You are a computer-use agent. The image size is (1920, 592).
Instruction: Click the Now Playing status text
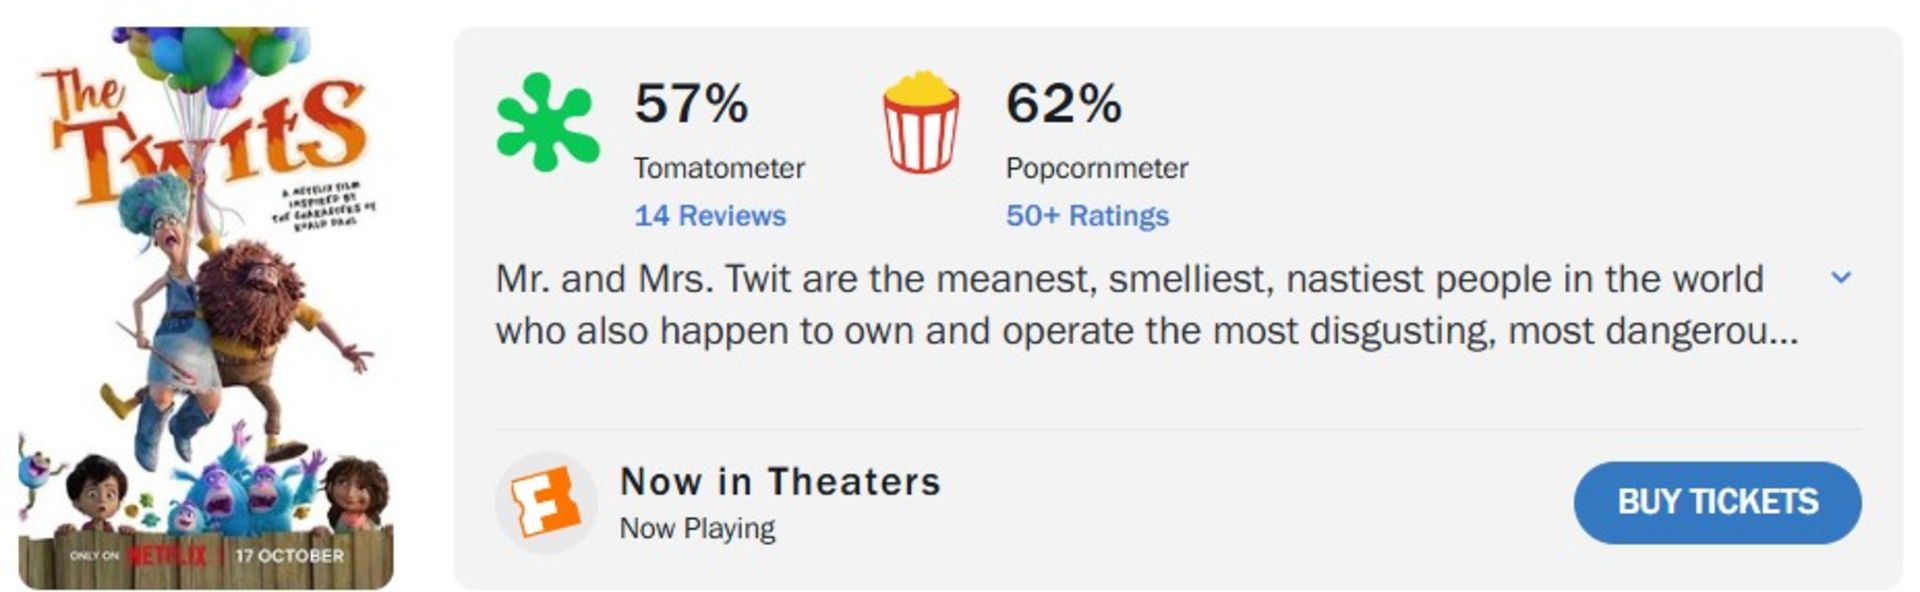pos(697,528)
